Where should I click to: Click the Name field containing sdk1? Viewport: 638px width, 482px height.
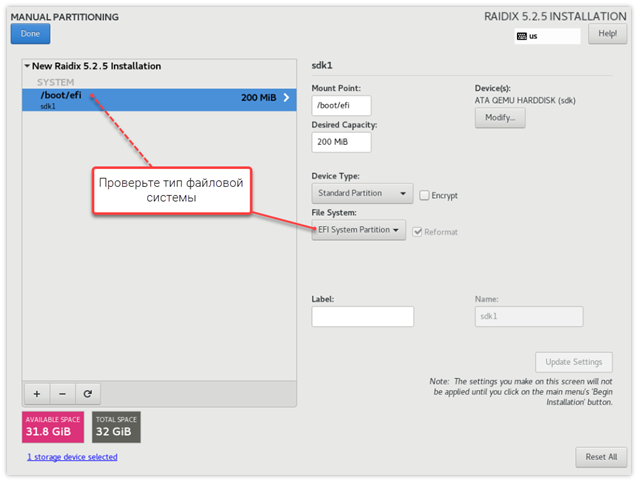click(529, 316)
